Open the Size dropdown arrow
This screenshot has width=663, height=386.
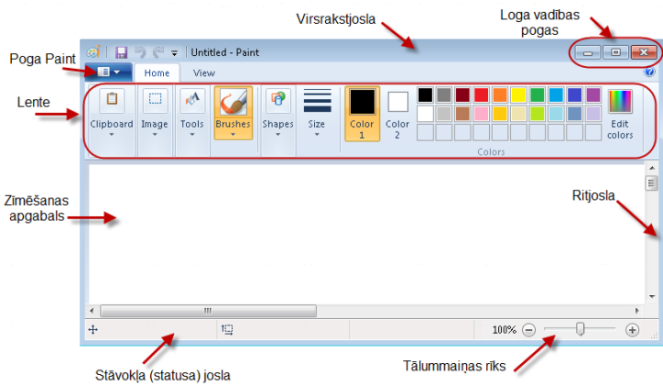(317, 134)
